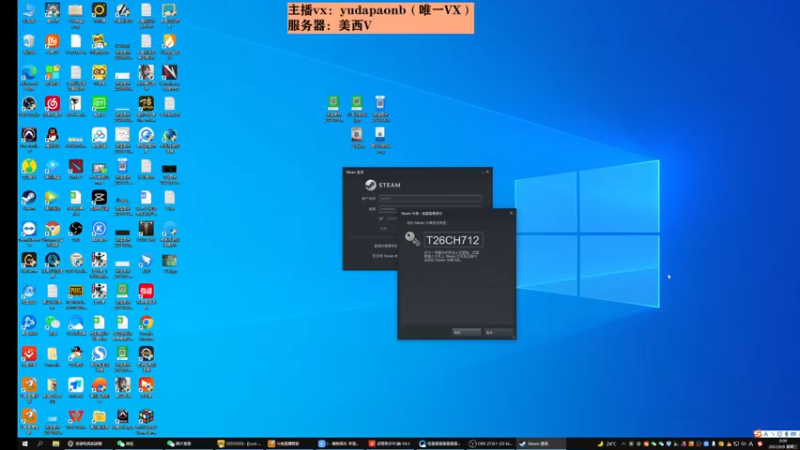This screenshot has height=450, width=800.
Task: Select the green iQIYI desktop icon
Action: click(x=99, y=107)
